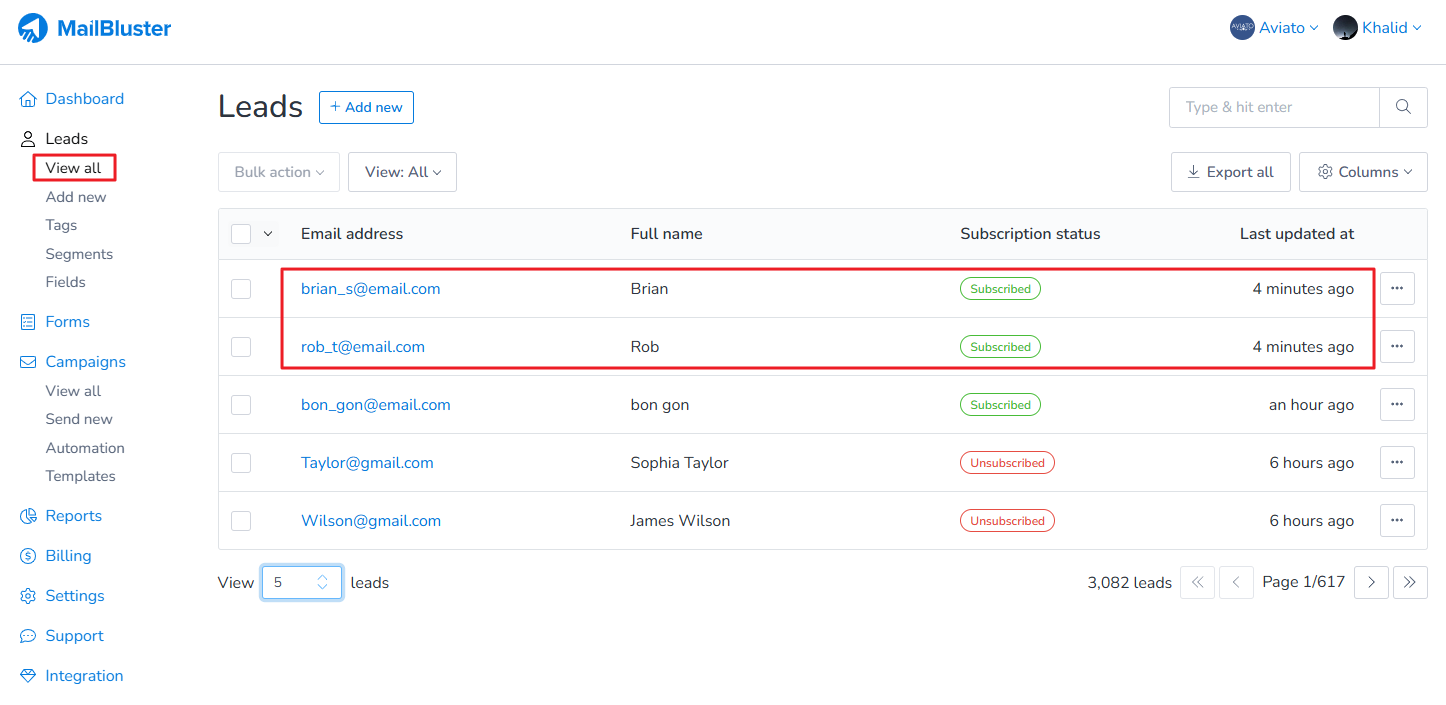Click the magnifying glass search icon
The width and height of the screenshot is (1446, 705).
pyautogui.click(x=1403, y=107)
